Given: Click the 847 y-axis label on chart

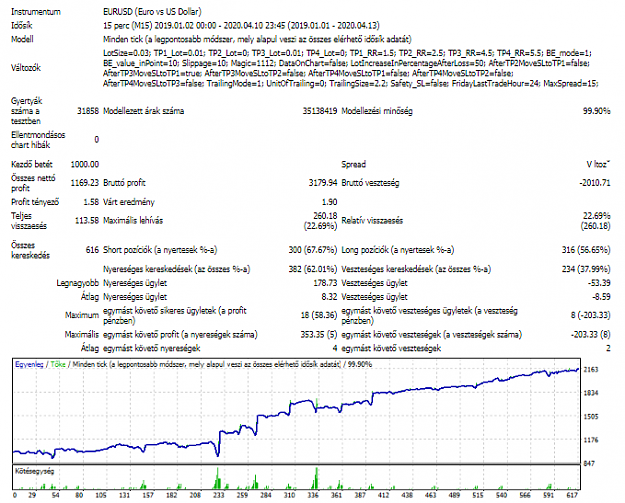Looking at the screenshot, I should [589, 464].
